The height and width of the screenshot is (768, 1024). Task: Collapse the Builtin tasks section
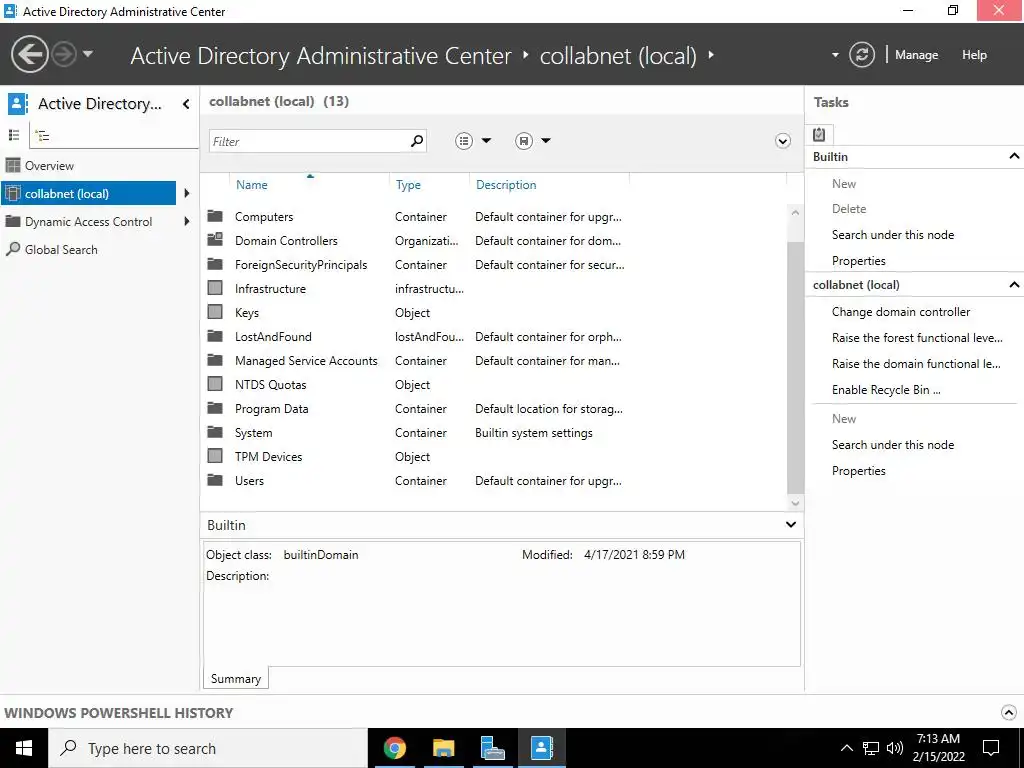pos(1014,156)
